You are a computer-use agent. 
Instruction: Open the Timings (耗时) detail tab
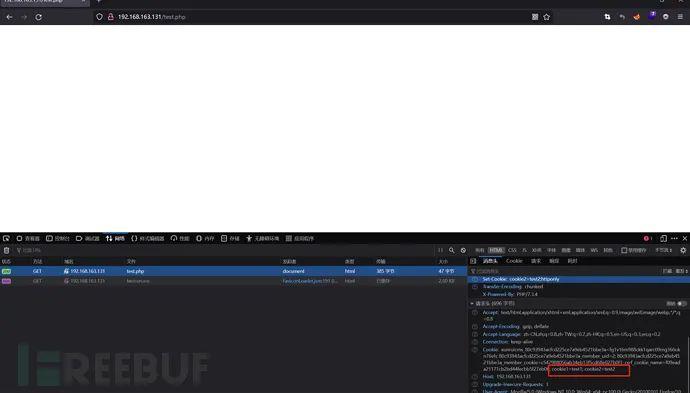572,261
